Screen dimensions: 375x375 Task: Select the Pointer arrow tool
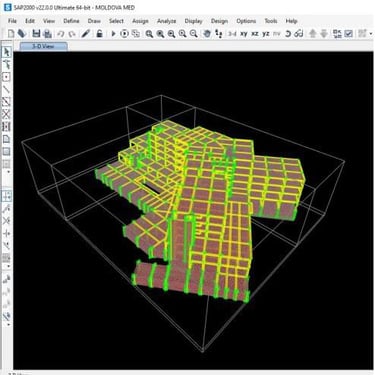coord(7,52)
